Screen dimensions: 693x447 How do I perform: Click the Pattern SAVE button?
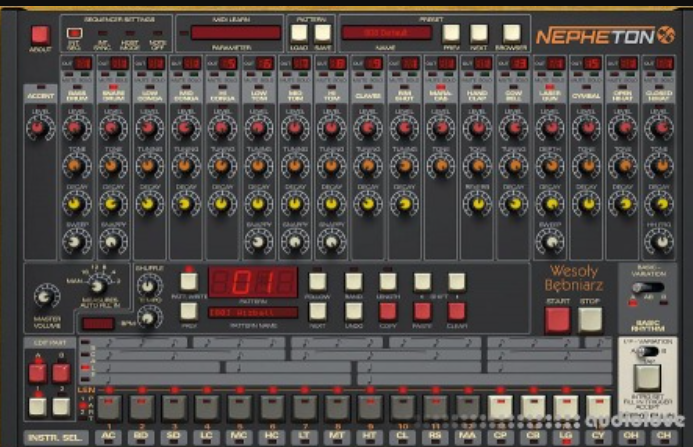coord(323,33)
